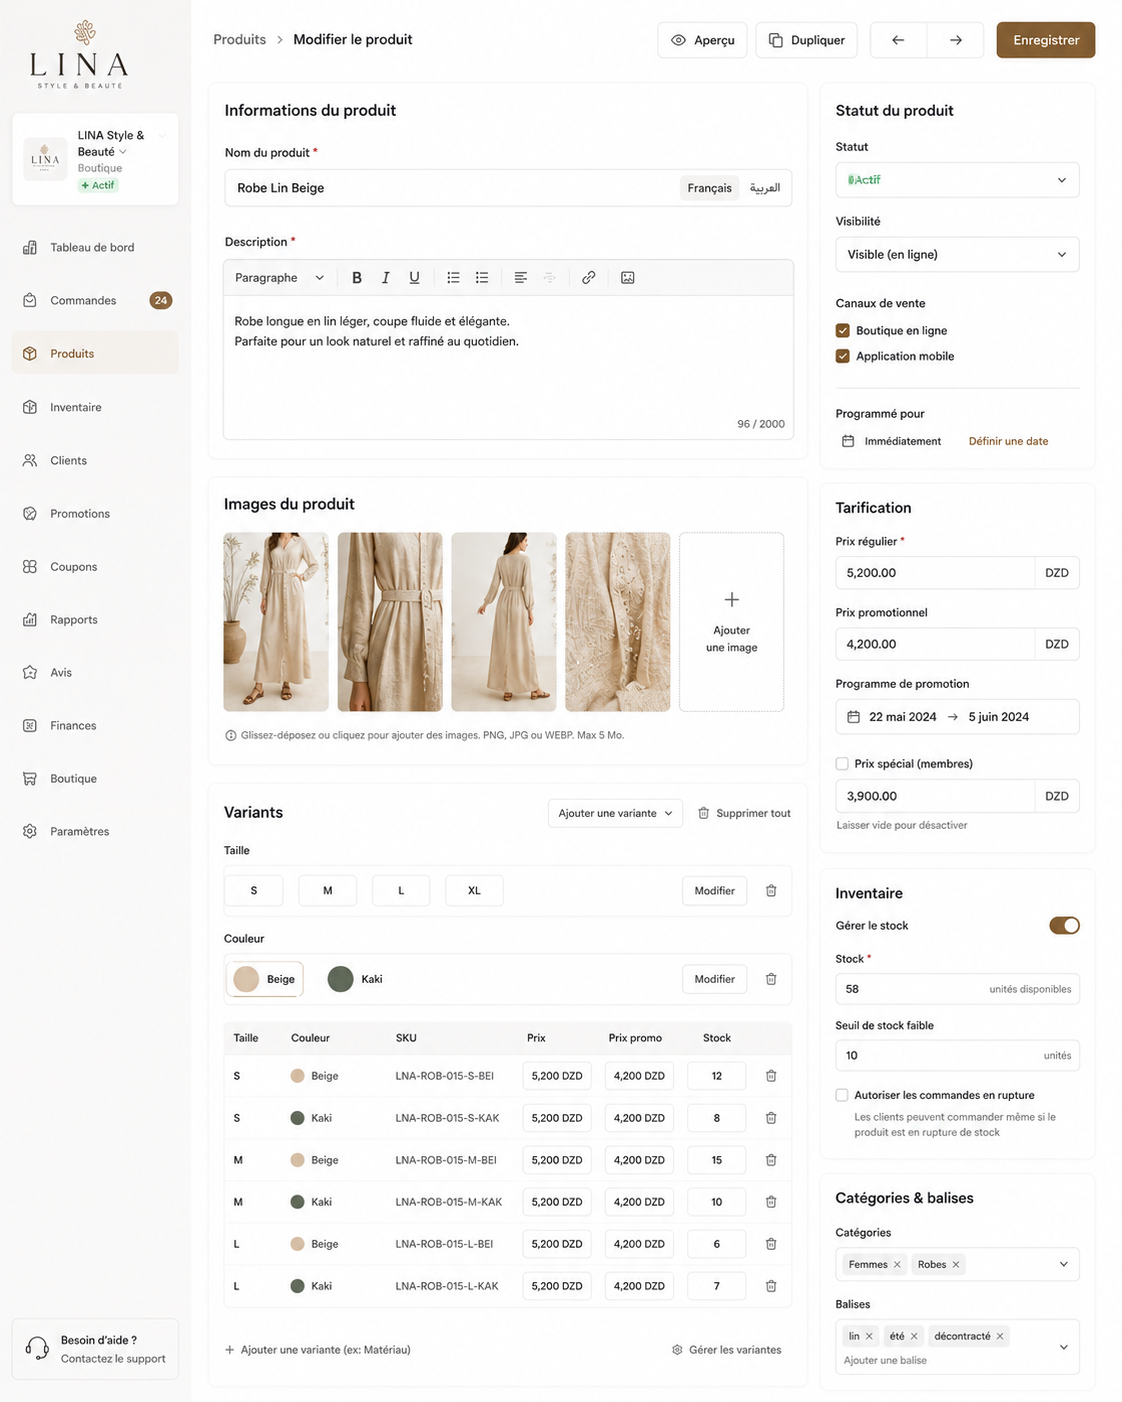
Task: Enable Prix spécial (membres) checkbox
Action: tap(842, 764)
